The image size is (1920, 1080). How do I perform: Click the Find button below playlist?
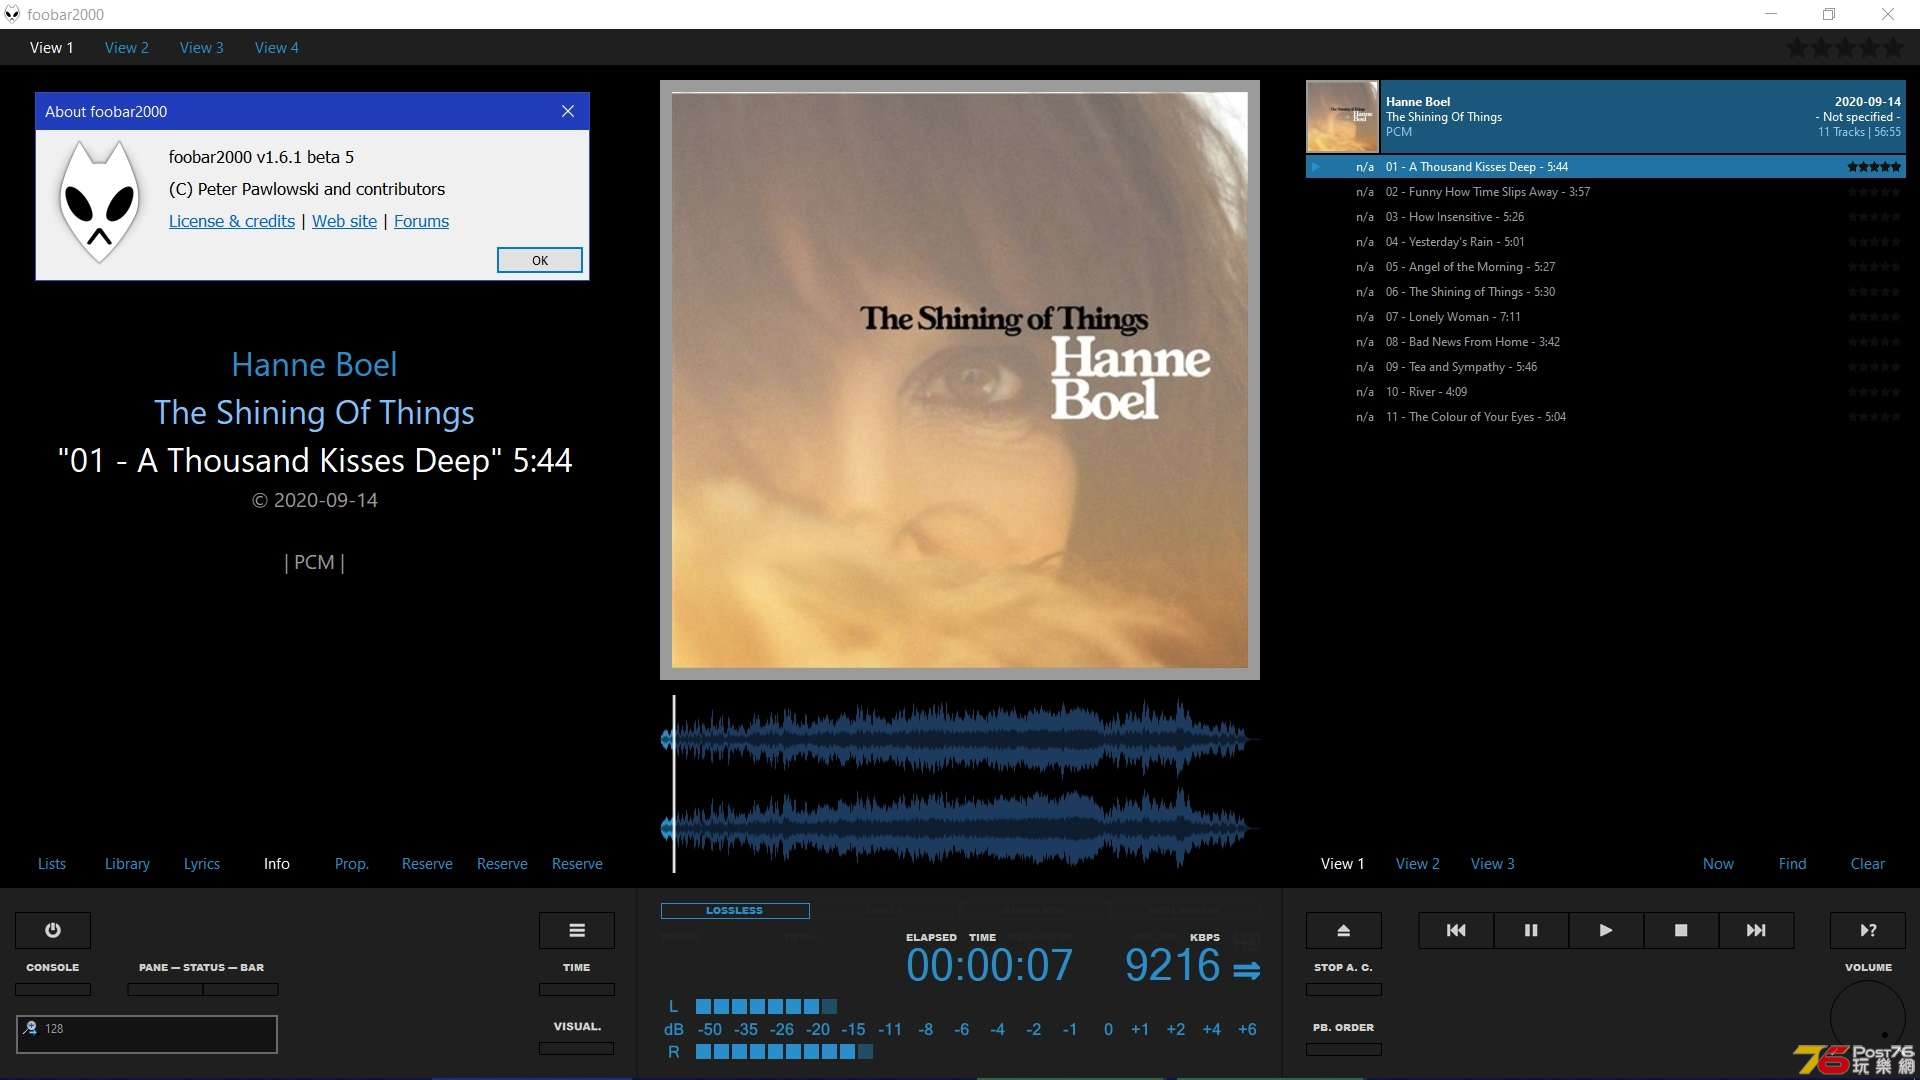[1792, 864]
